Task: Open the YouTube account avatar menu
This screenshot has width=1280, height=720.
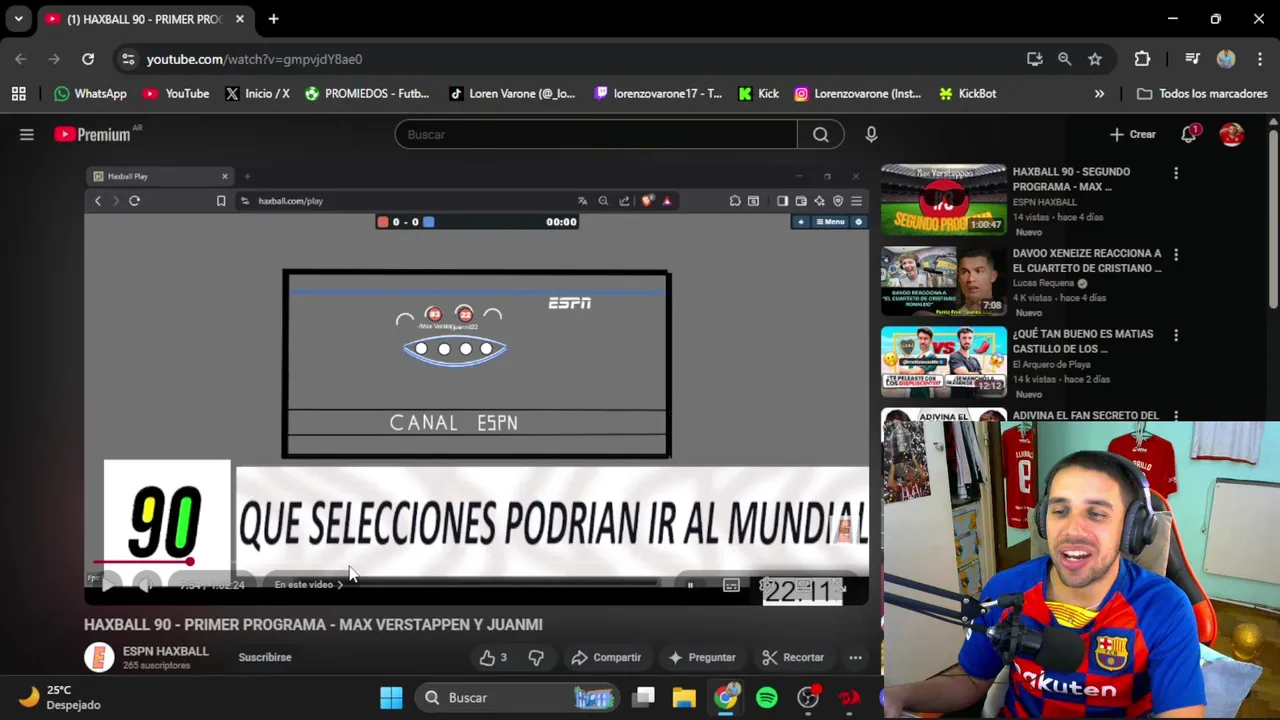Action: tap(1232, 134)
